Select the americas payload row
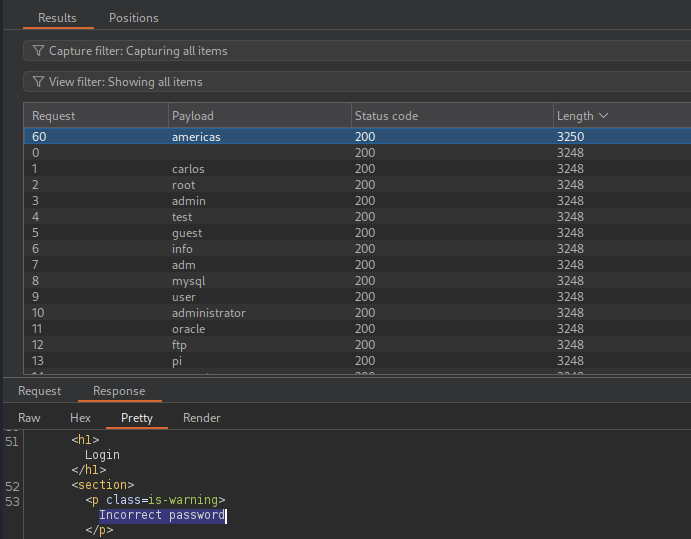The image size is (691, 539). click(x=357, y=137)
